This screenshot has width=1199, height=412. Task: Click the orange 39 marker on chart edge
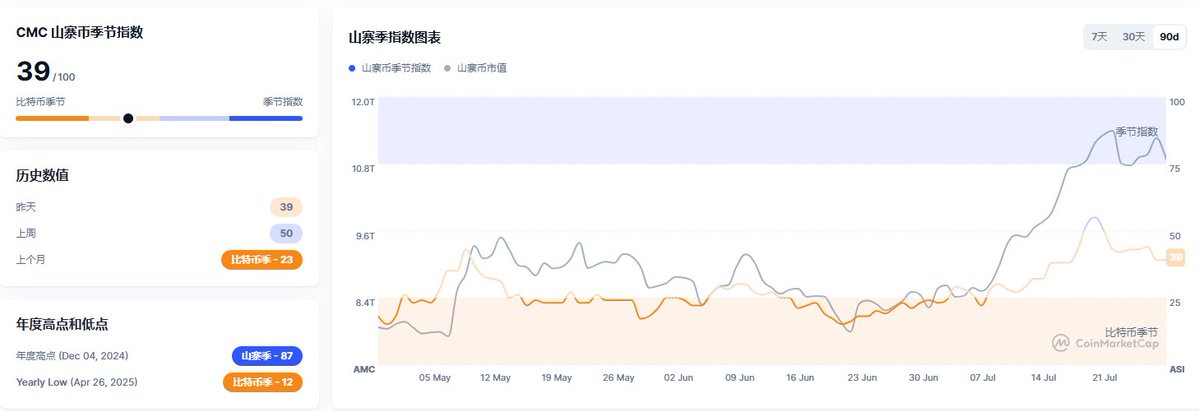1175,257
